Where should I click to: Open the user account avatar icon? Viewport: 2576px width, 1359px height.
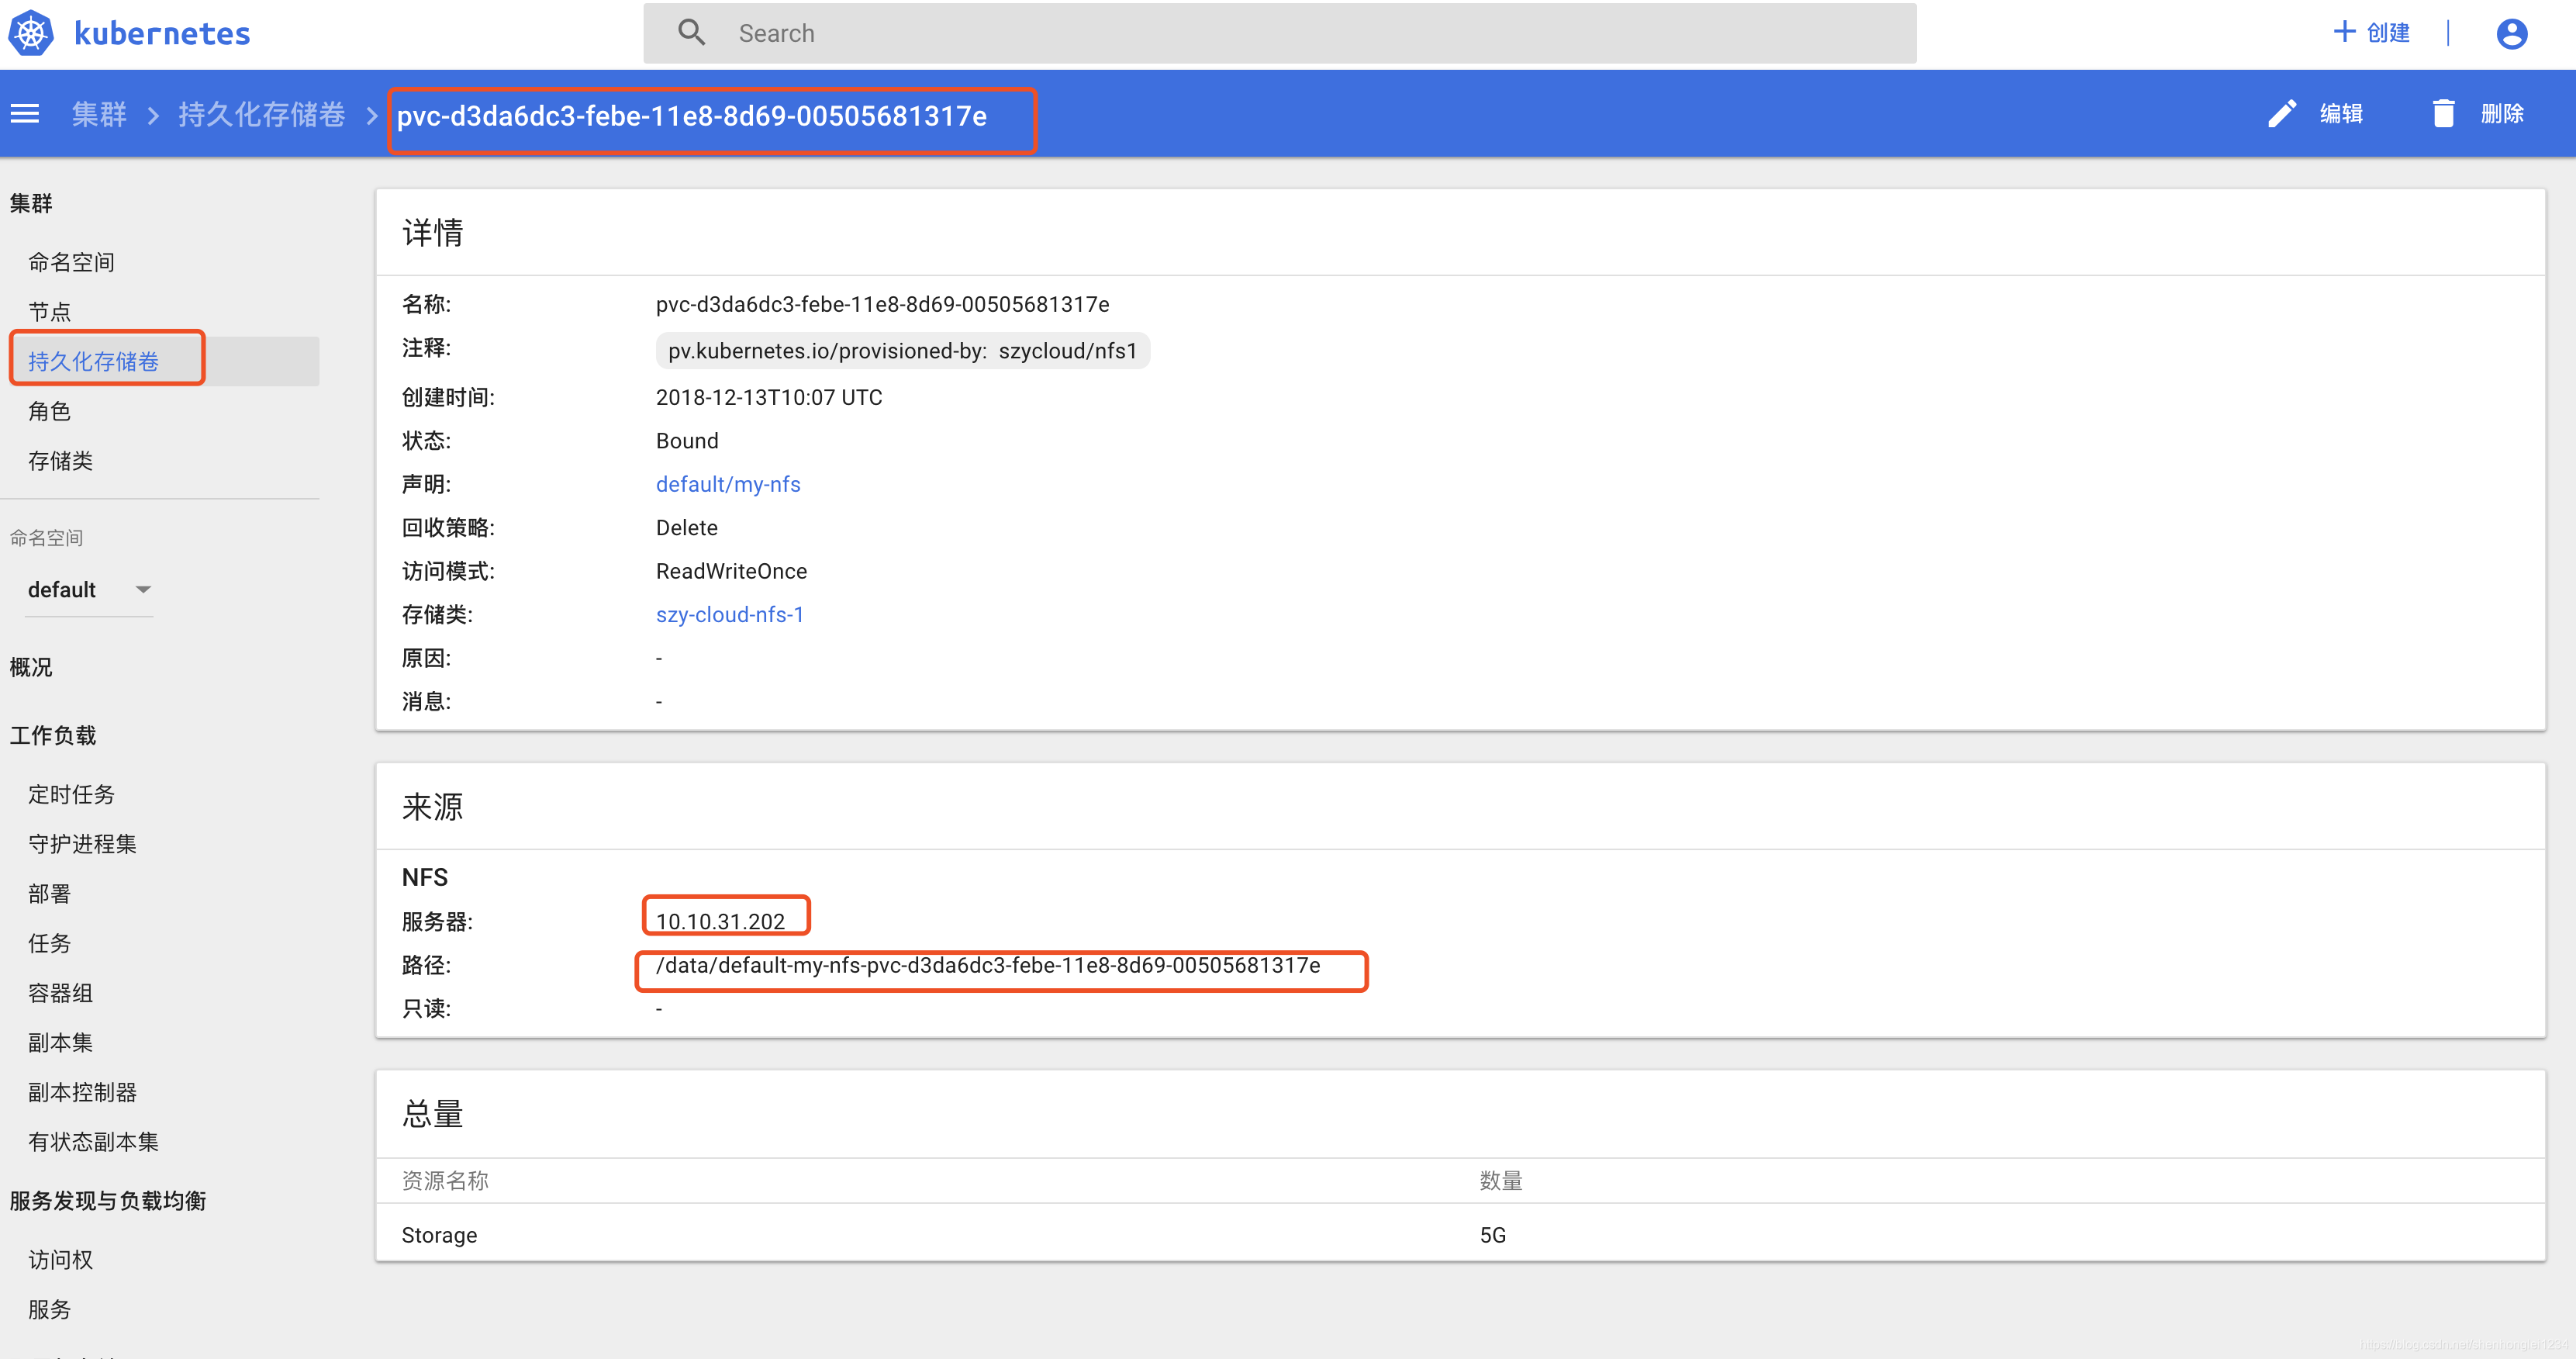2511,33
